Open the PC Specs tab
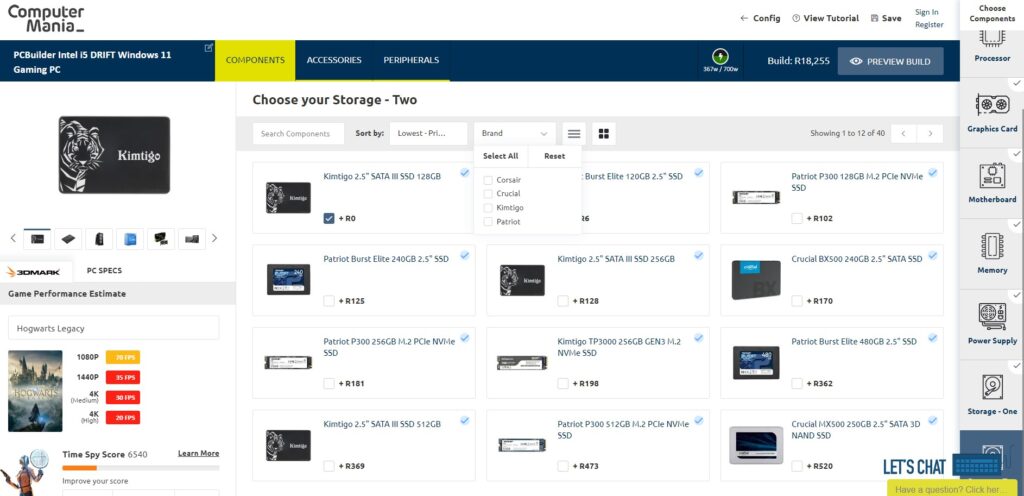1024x496 pixels. (104, 271)
